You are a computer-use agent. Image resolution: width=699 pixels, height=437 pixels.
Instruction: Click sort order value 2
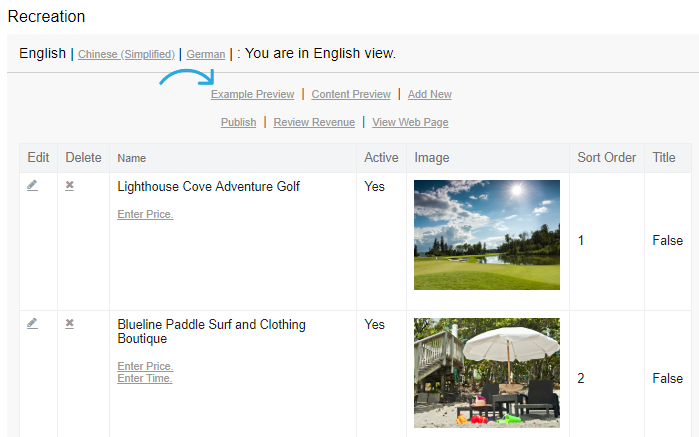pyautogui.click(x=581, y=379)
